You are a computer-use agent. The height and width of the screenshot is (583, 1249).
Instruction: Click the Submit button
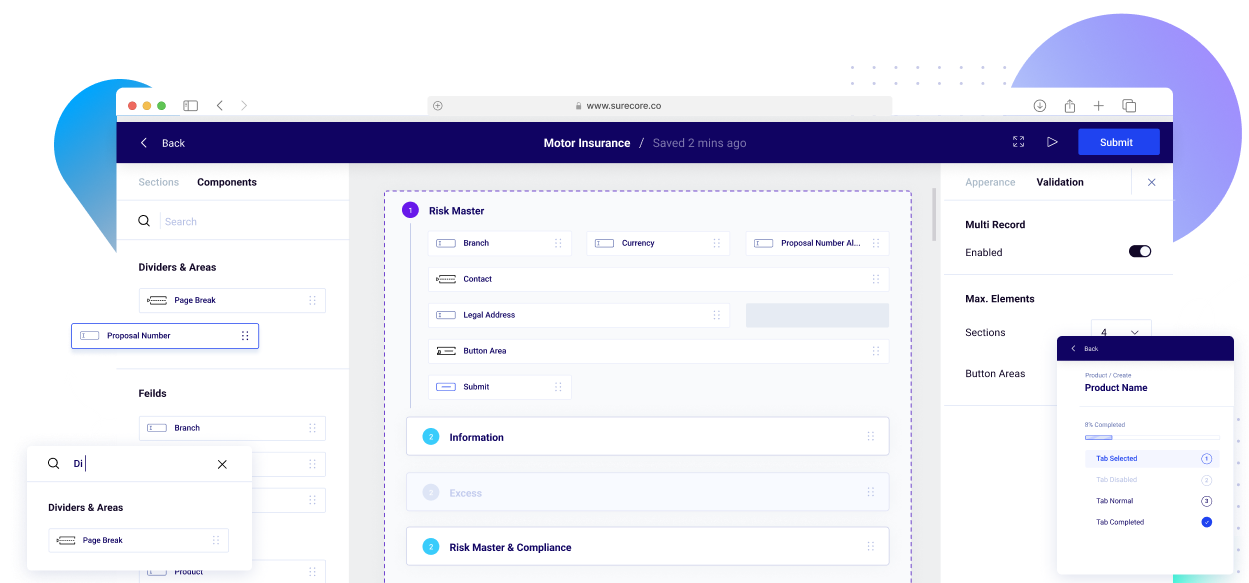[1117, 142]
